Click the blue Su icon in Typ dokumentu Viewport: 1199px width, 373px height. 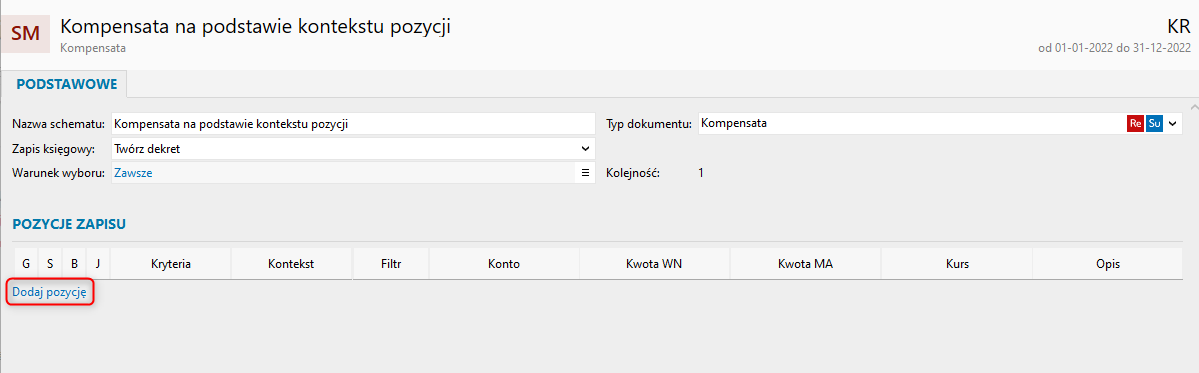1154,123
